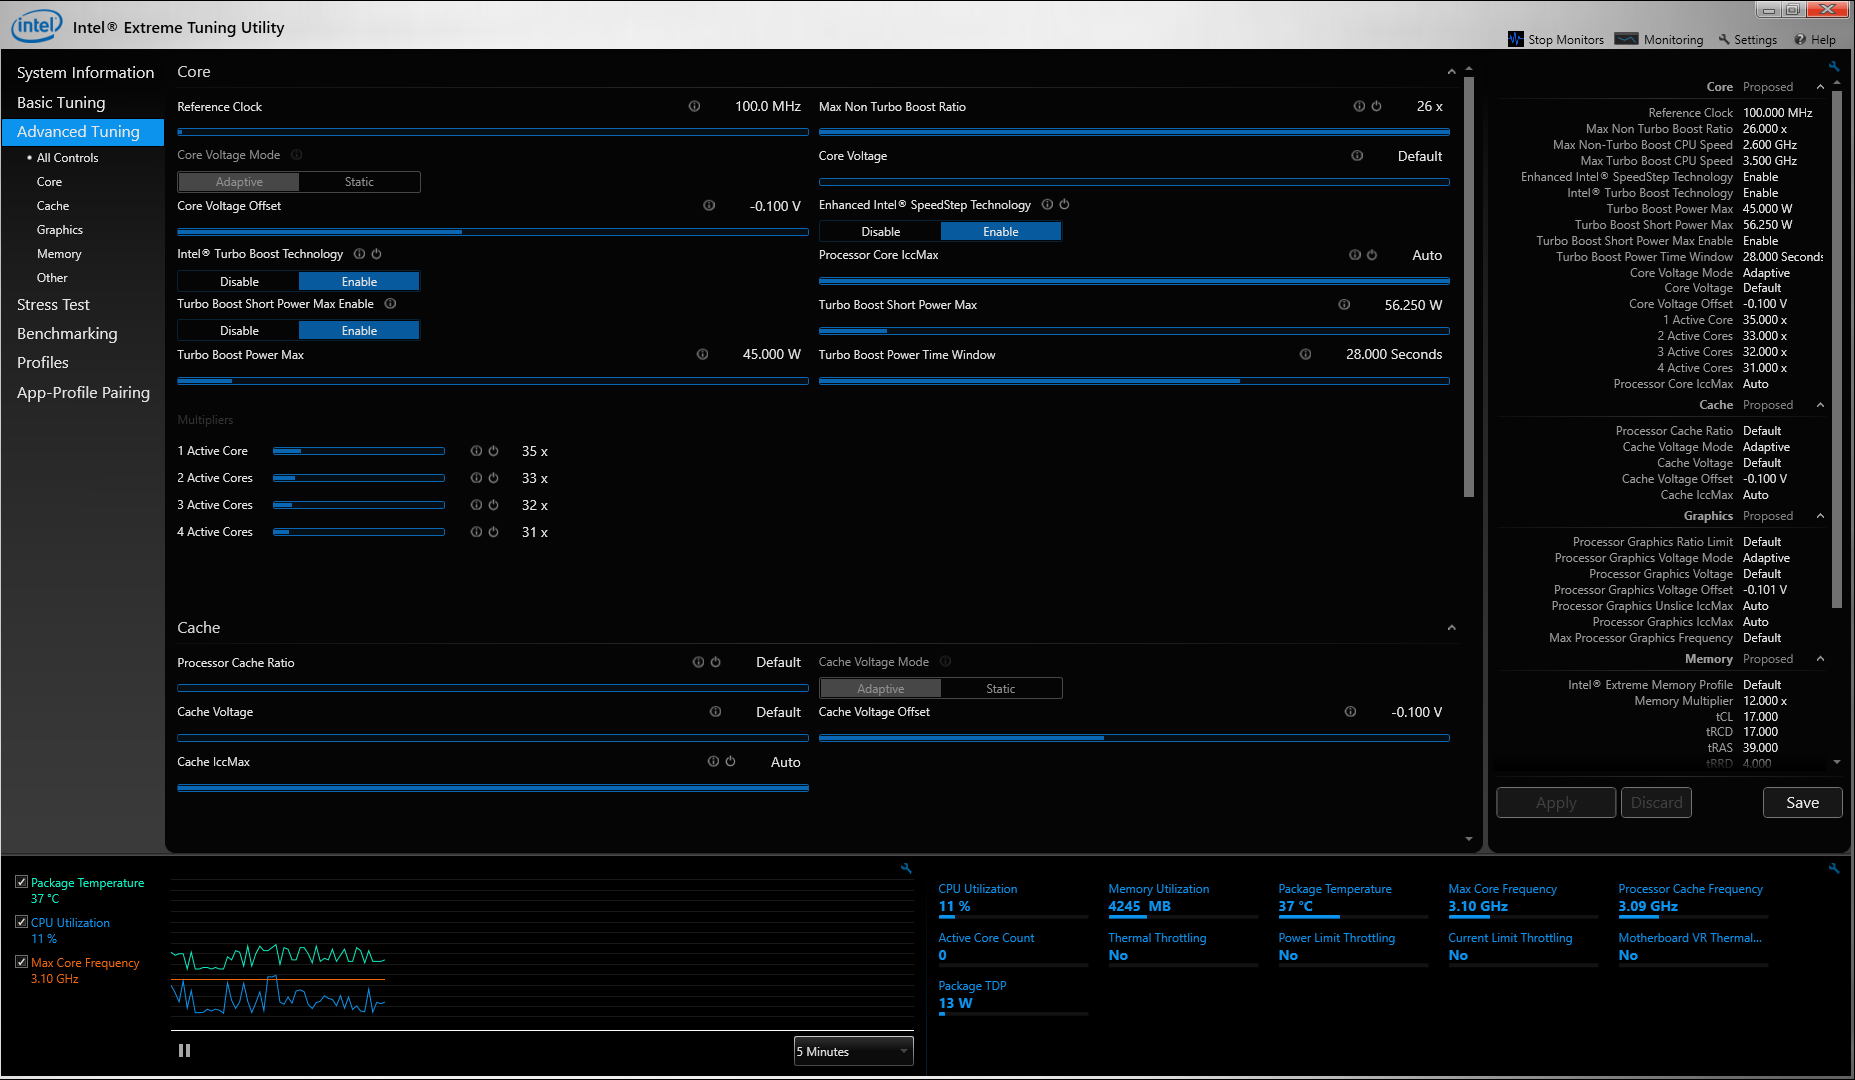This screenshot has height=1080, width=1855.
Task: Open graph settings wrench icon above chart
Action: pyautogui.click(x=906, y=868)
